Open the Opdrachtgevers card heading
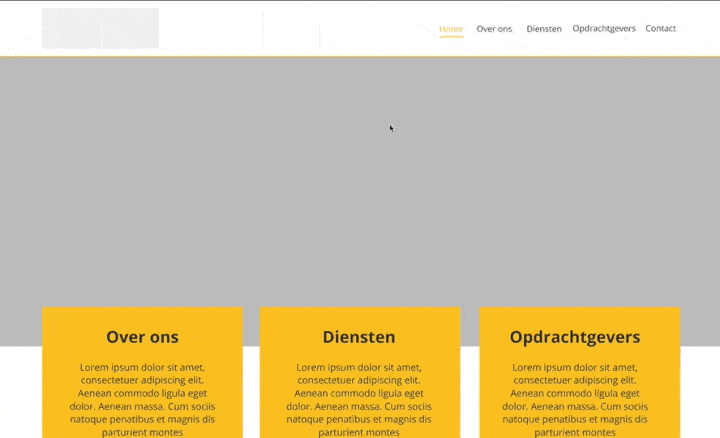720x438 pixels. tap(575, 337)
